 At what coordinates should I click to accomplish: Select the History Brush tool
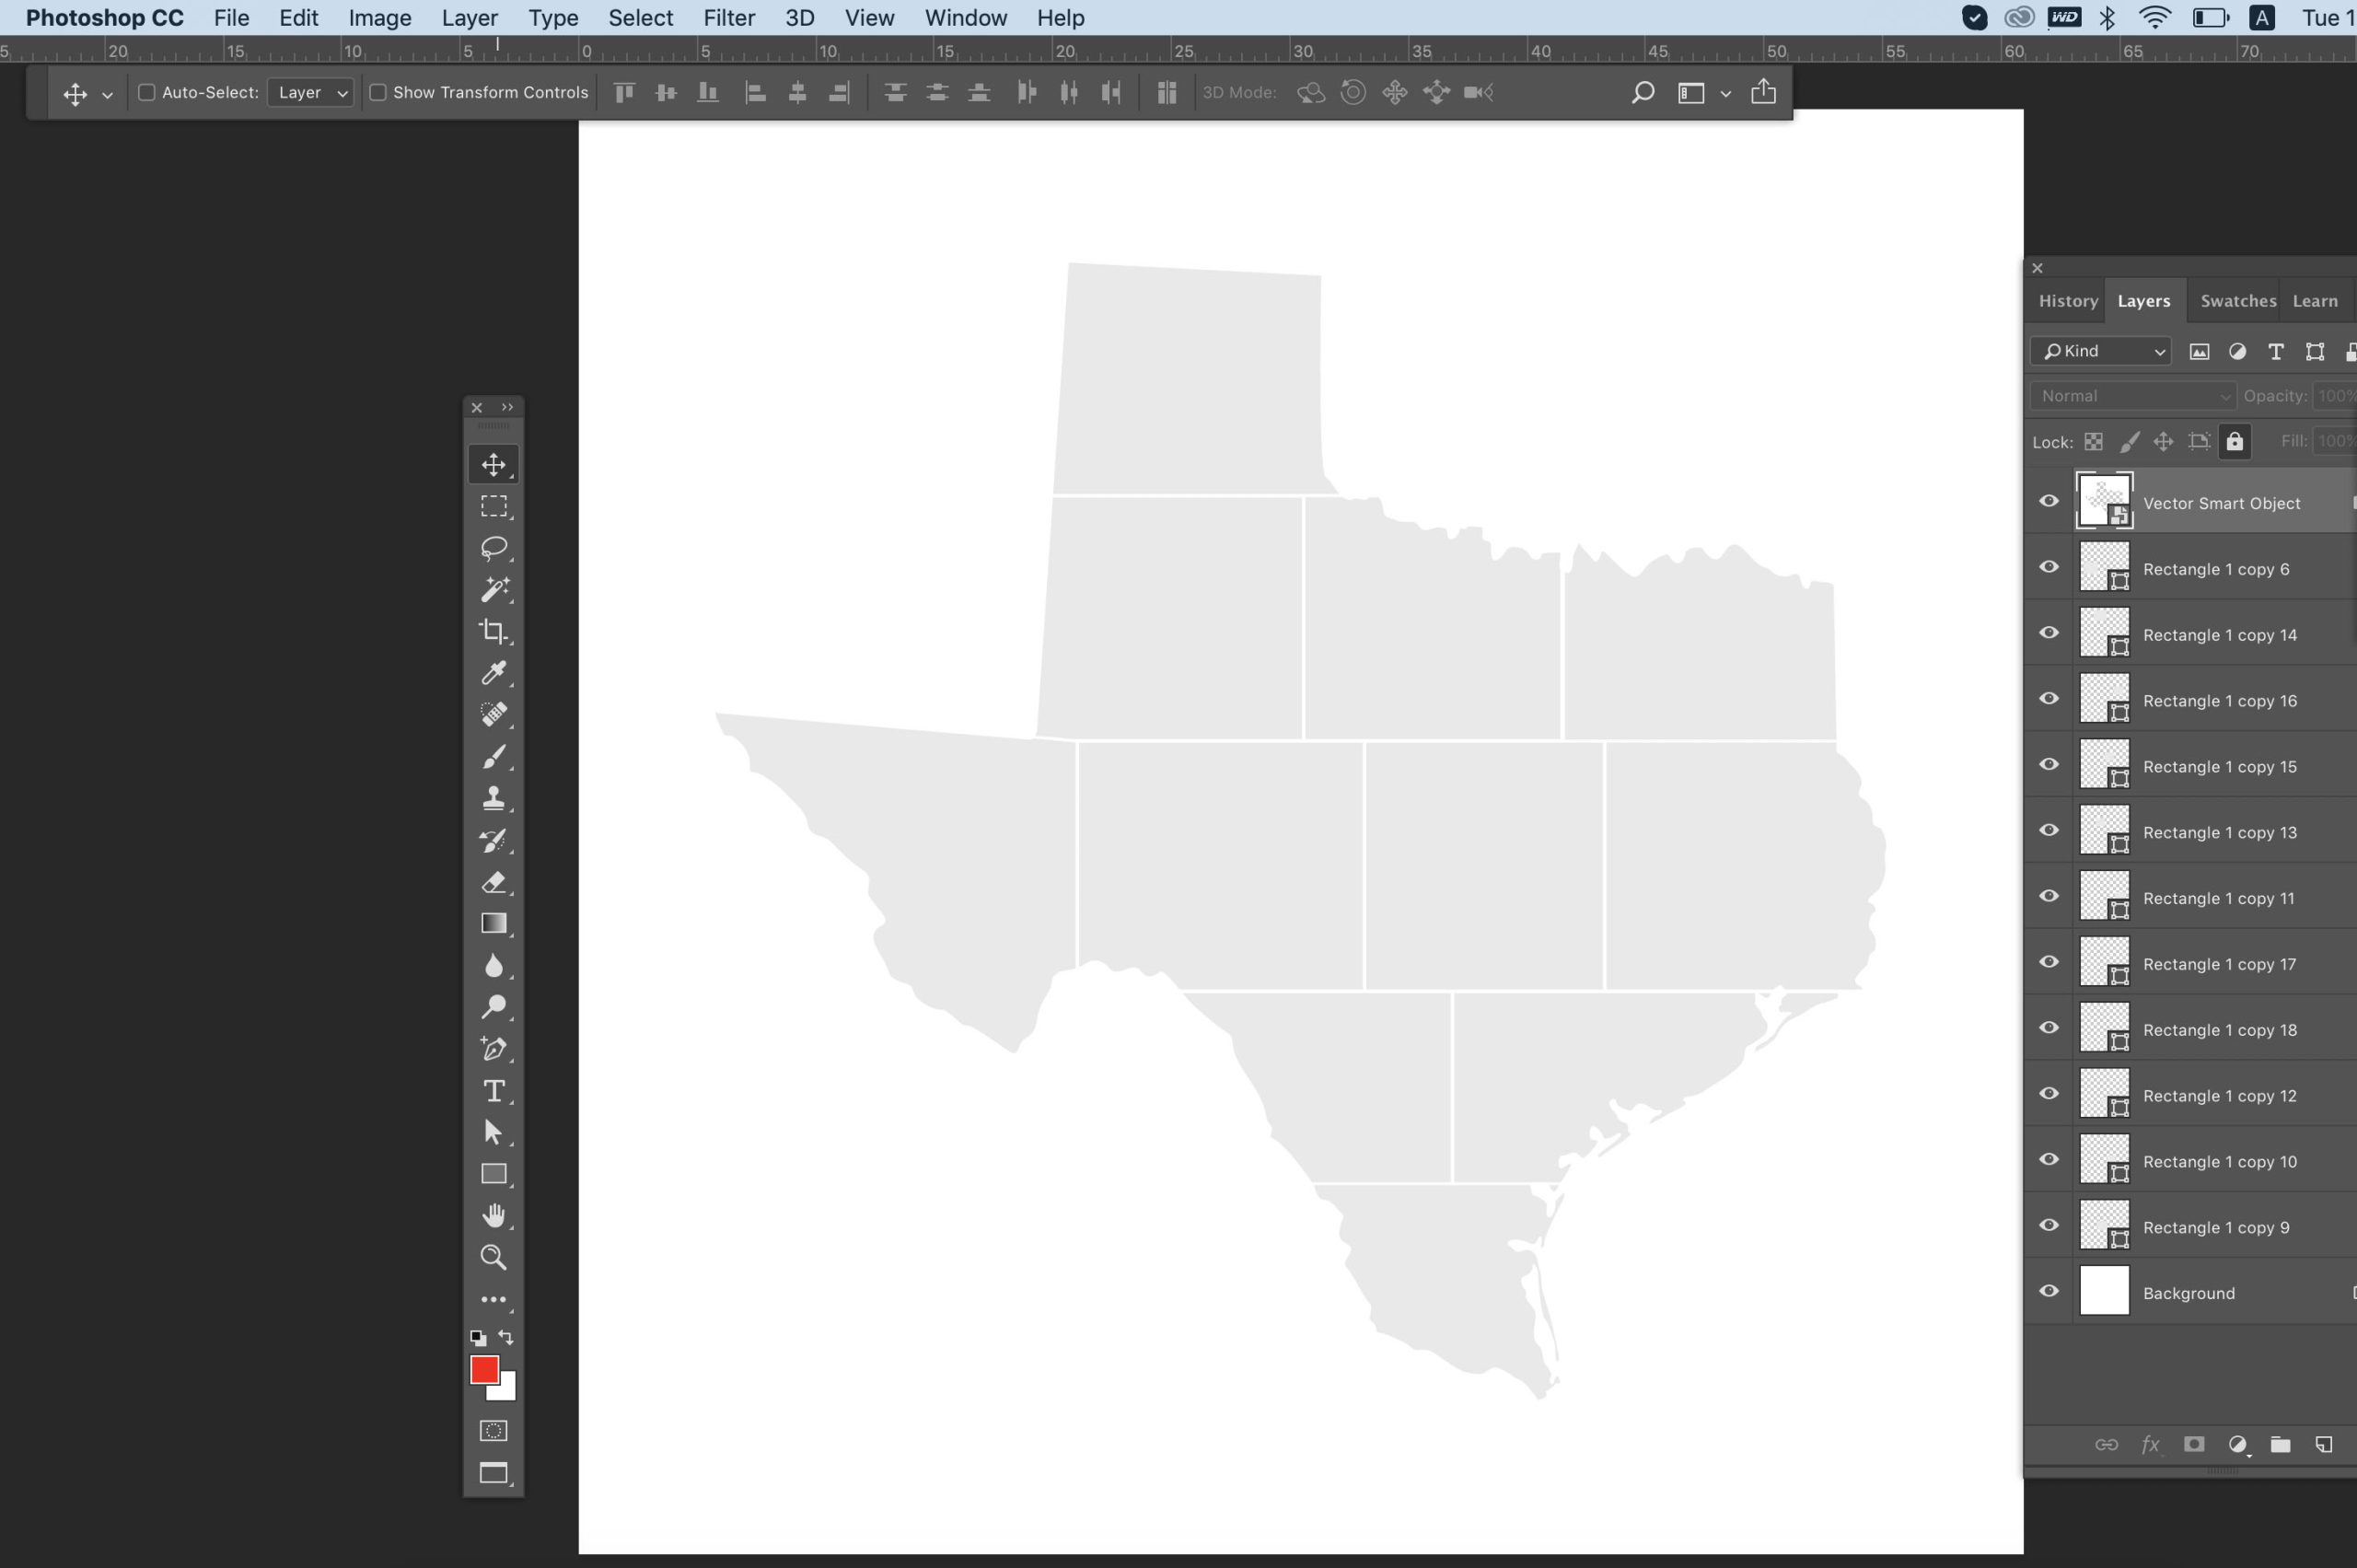click(493, 840)
